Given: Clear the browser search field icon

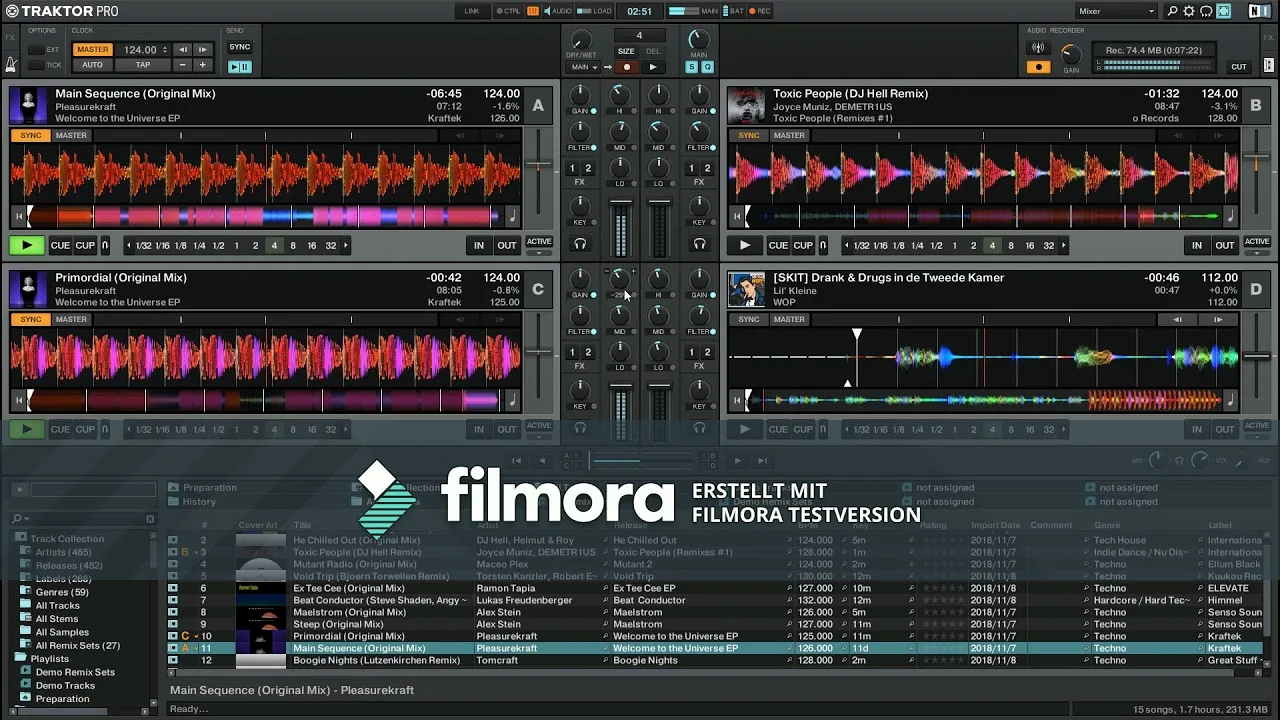Looking at the screenshot, I should (x=150, y=519).
